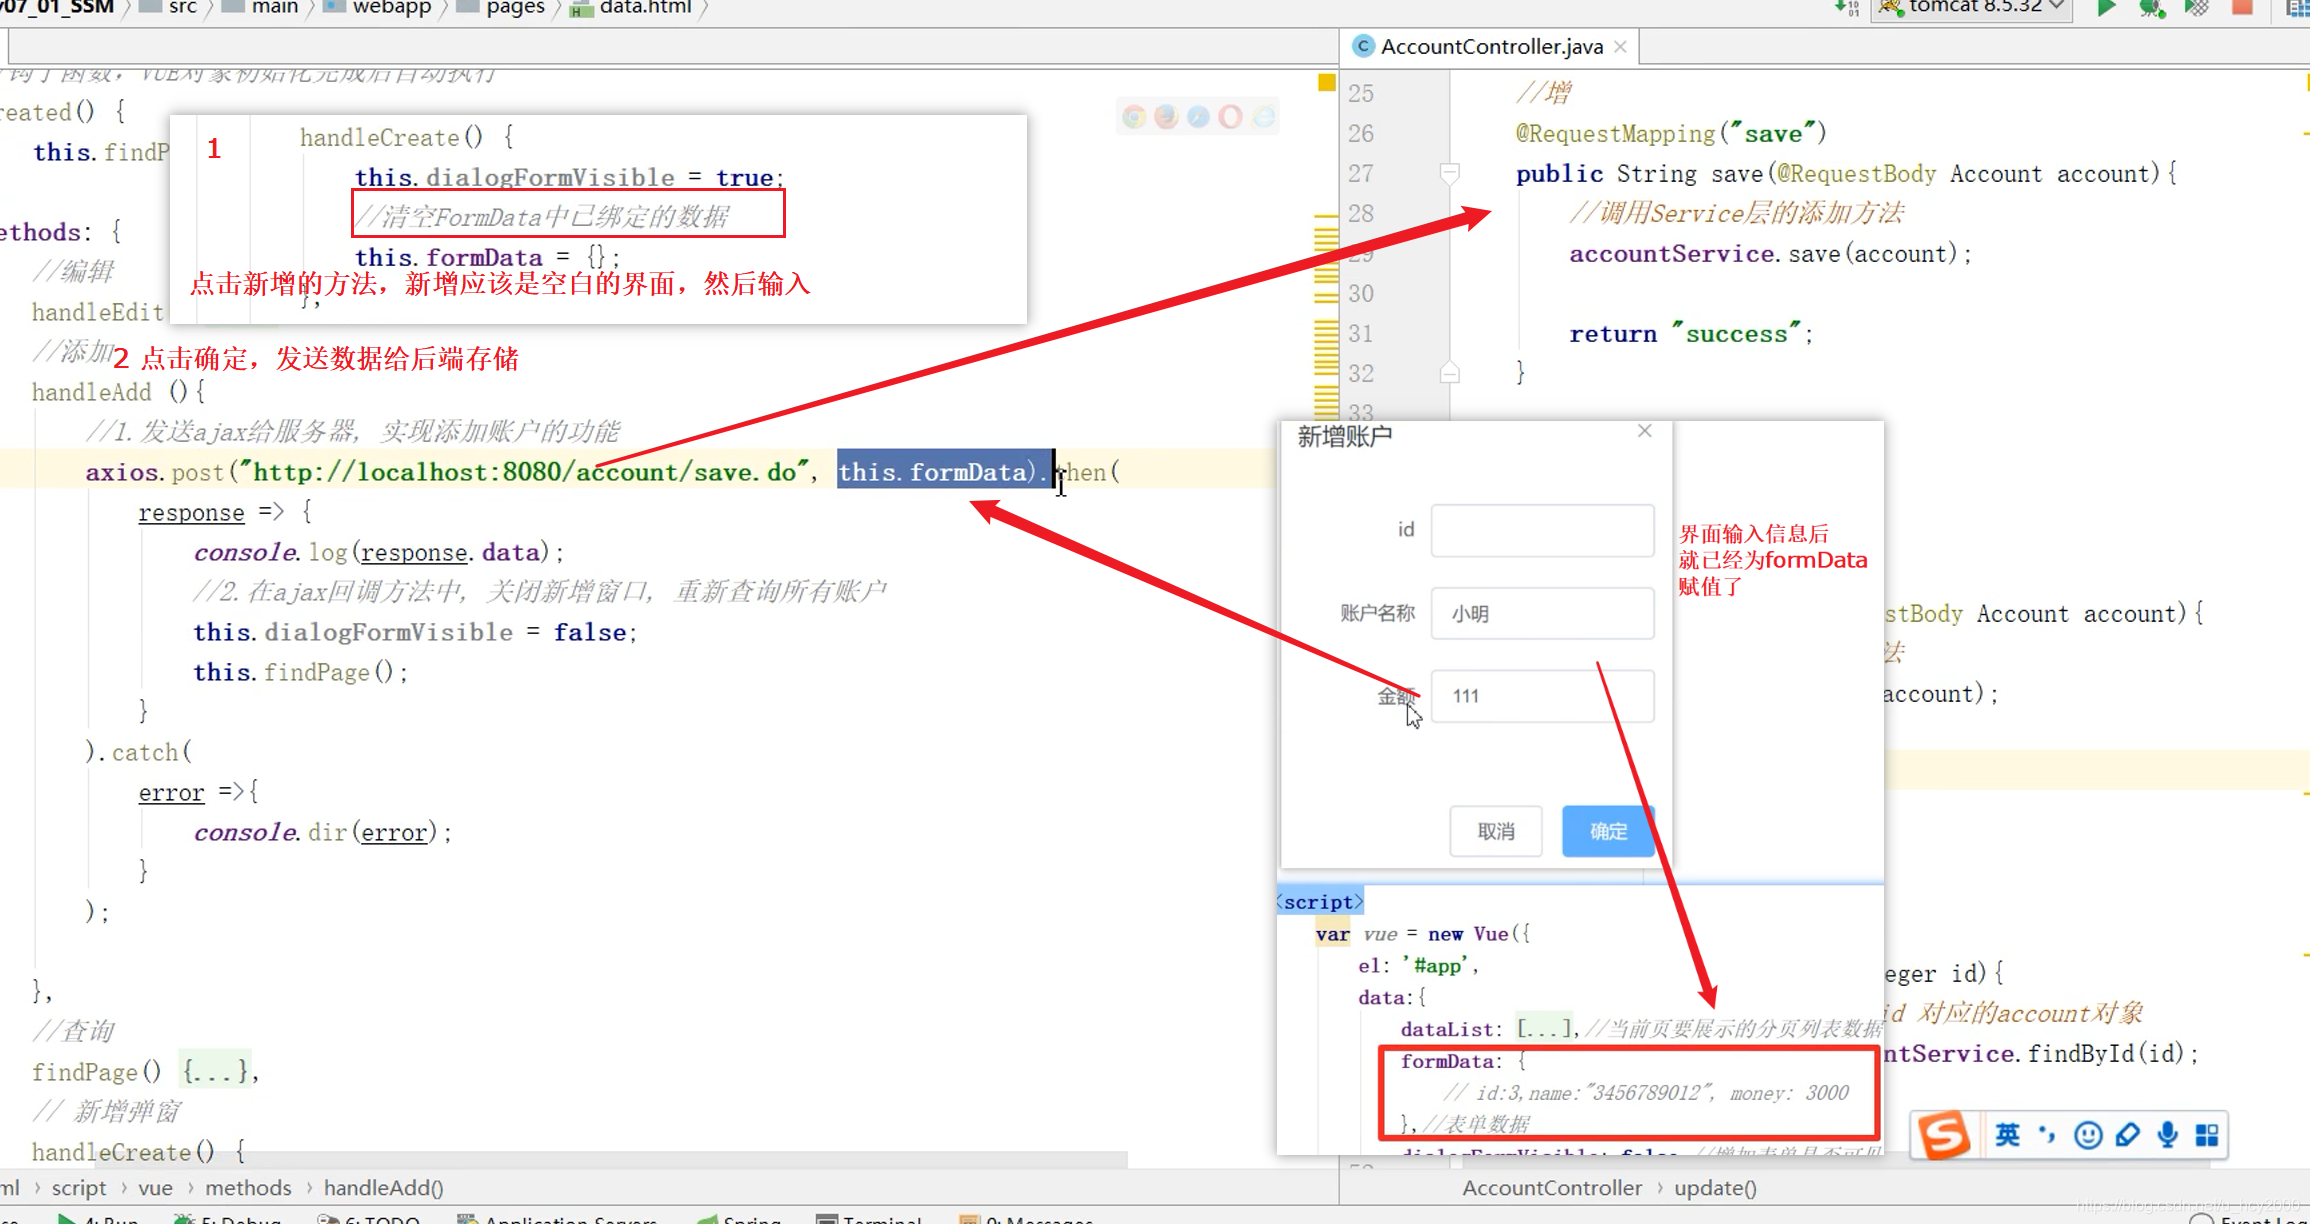Screen dimensions: 2310x1224
Task: Click @RequestMapping("save") annotation
Action: [x=1671, y=133]
